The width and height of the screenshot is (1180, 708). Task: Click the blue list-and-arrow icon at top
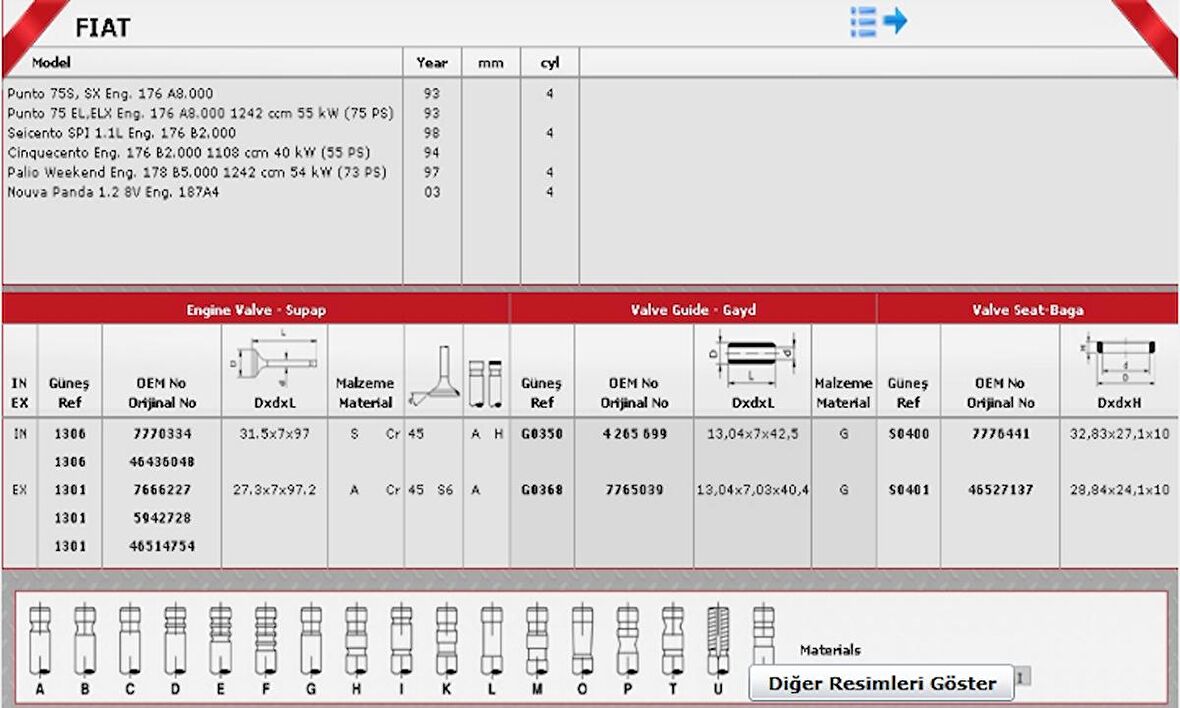(878, 21)
